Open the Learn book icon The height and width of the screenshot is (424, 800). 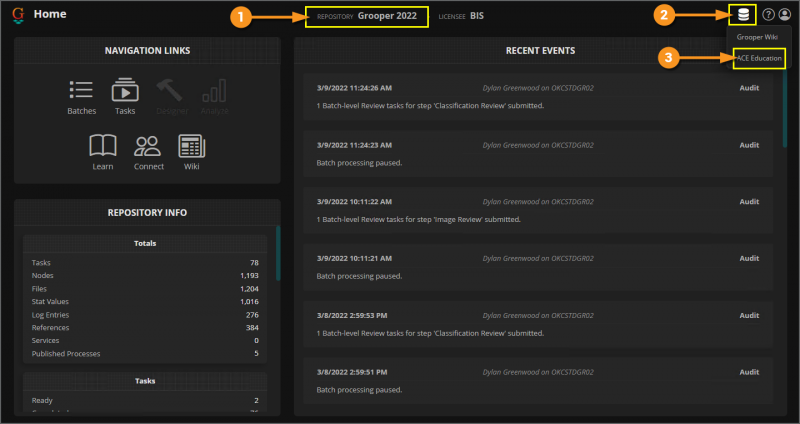[x=103, y=146]
